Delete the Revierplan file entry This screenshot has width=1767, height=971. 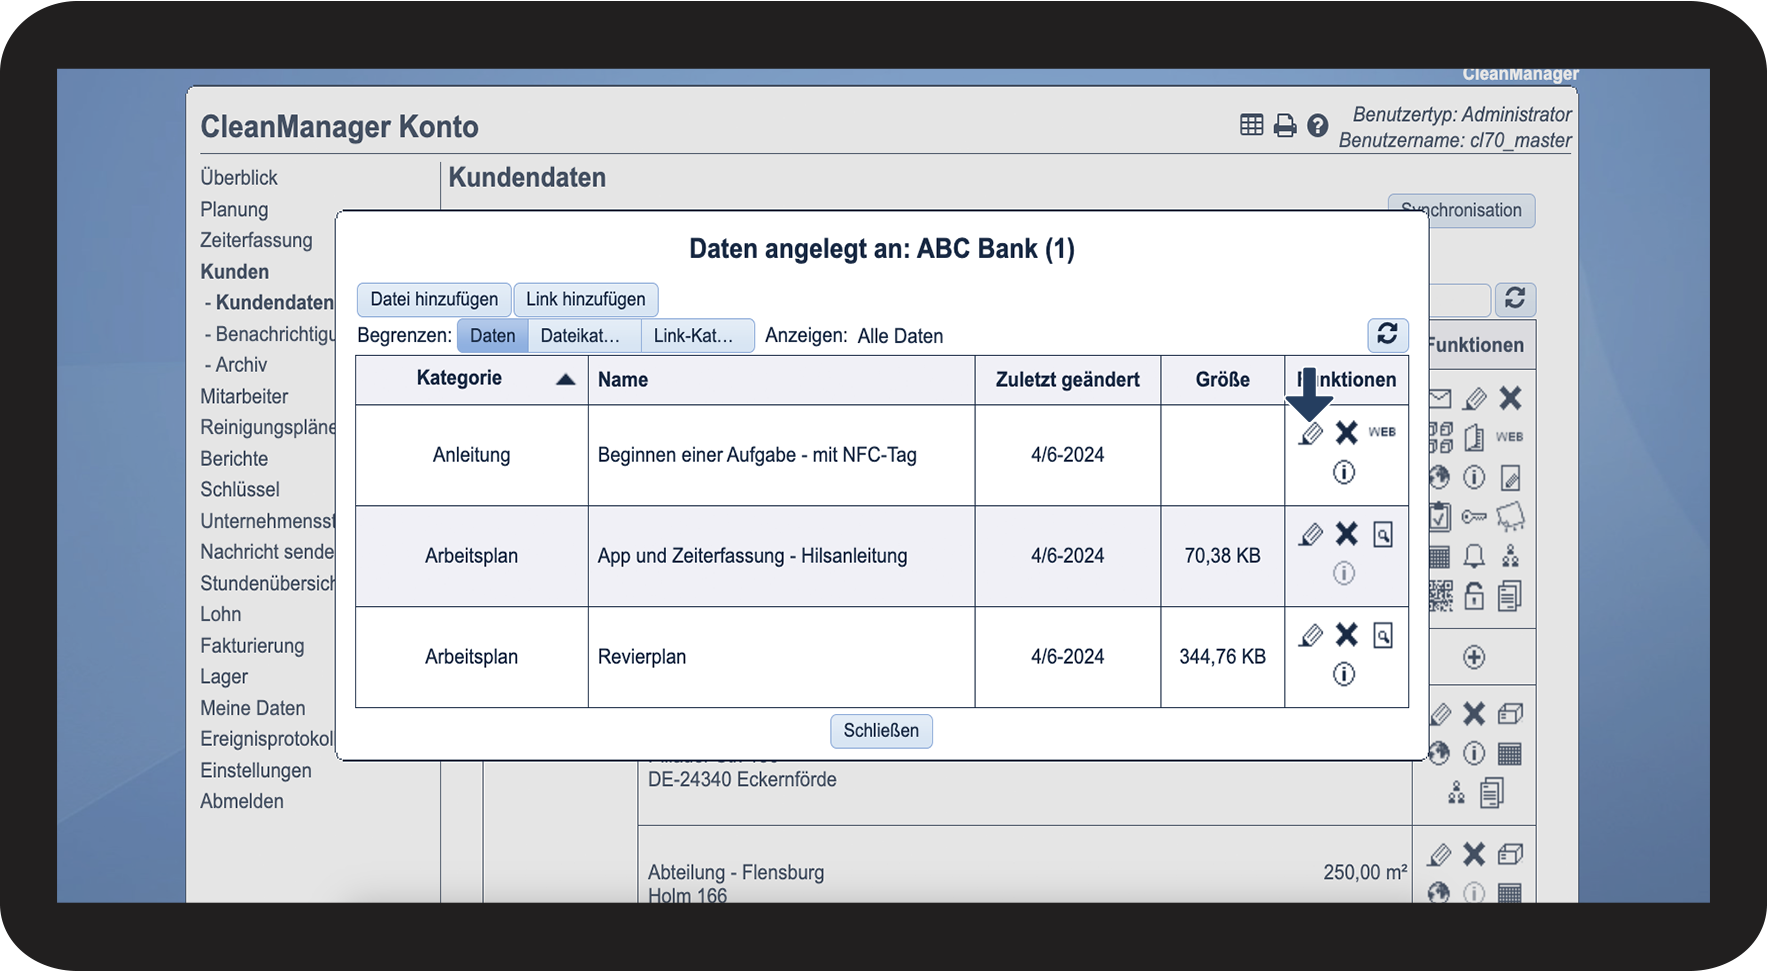click(1346, 635)
